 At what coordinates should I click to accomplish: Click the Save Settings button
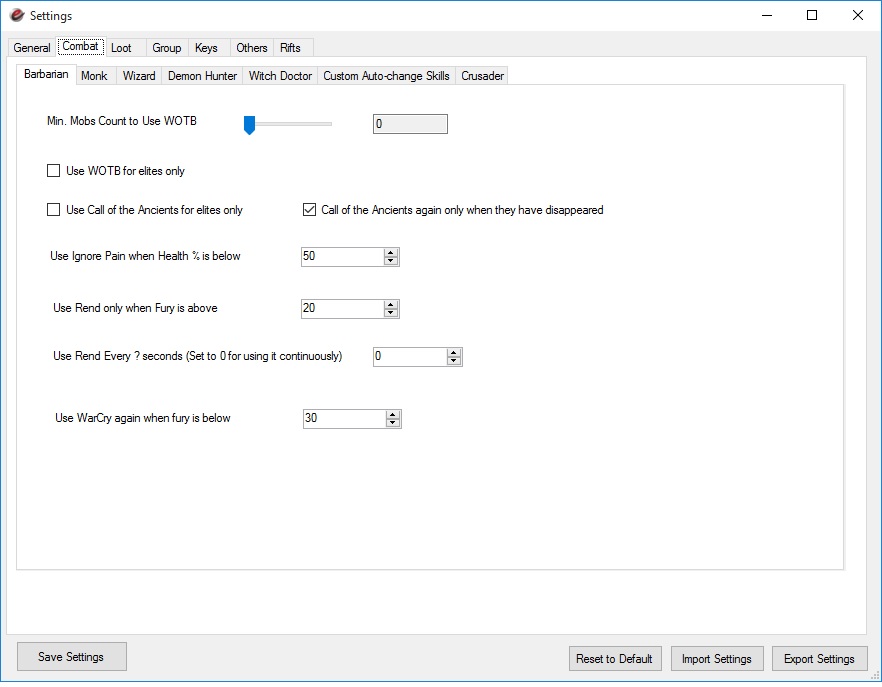71,657
